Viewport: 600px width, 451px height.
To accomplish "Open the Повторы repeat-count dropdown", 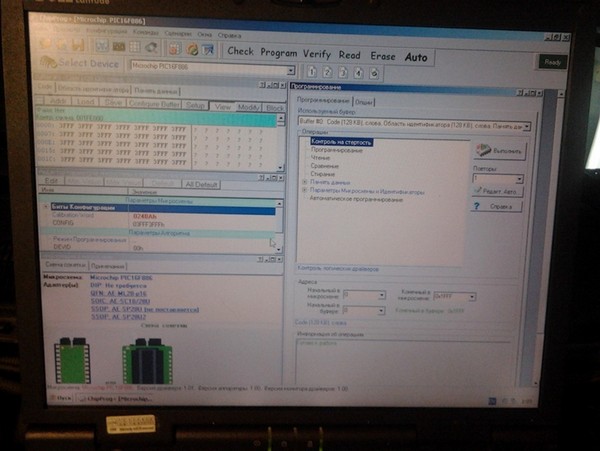I will coord(519,179).
